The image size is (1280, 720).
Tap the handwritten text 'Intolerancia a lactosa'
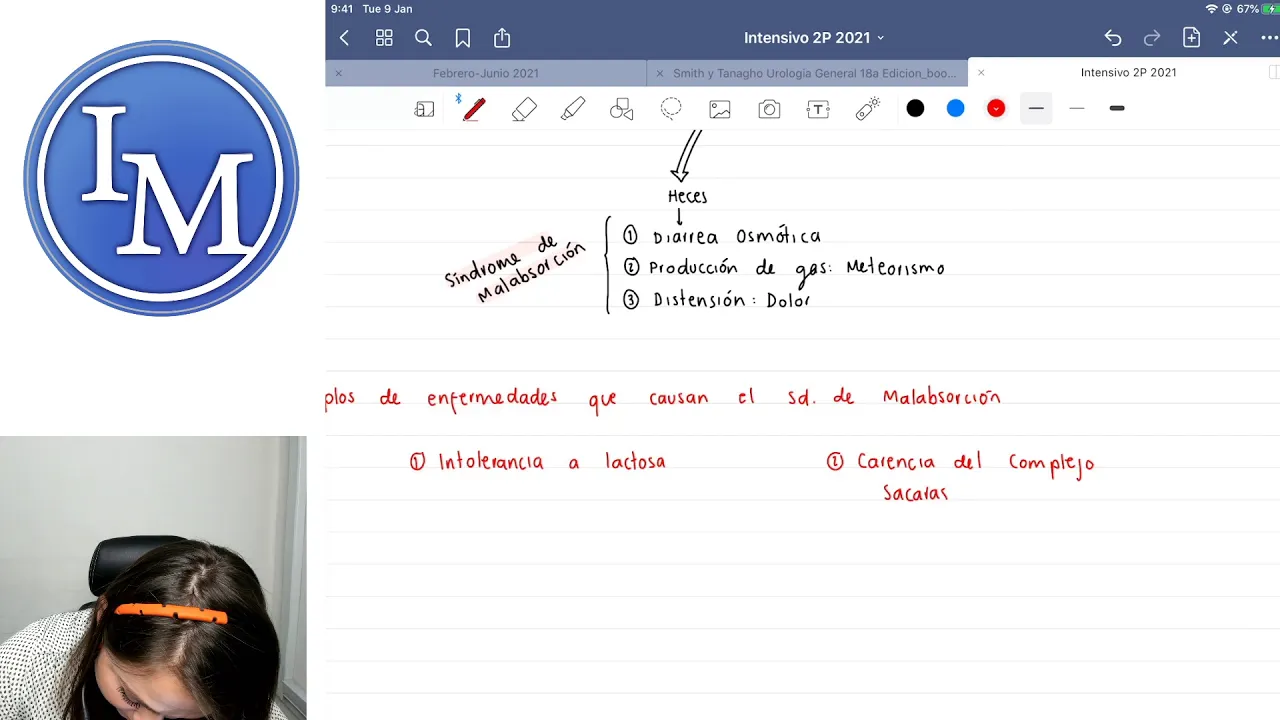click(552, 462)
